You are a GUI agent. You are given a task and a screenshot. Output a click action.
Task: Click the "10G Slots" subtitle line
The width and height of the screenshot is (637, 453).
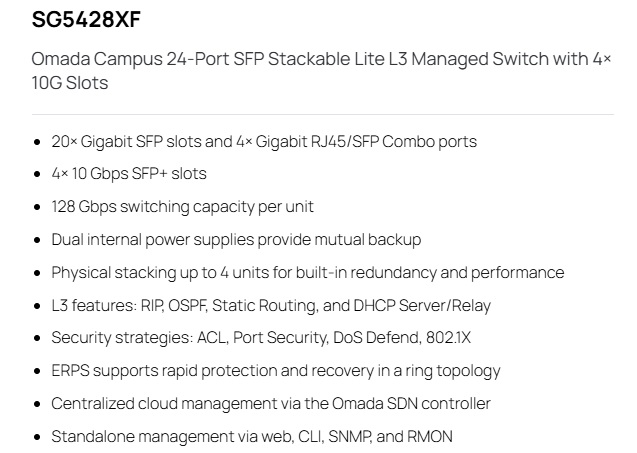pos(70,83)
